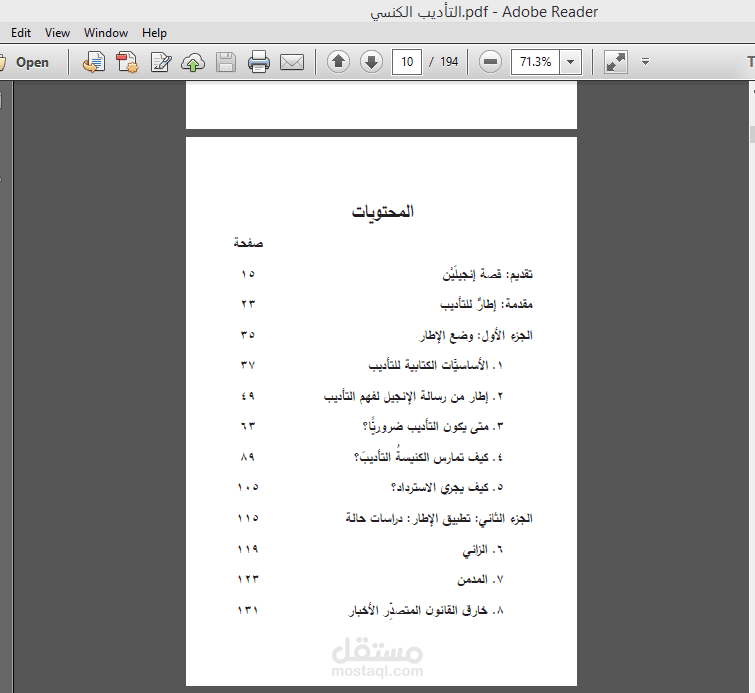Click الجزء الثاني: تطبيق الإطار entry
The height and width of the screenshot is (693, 755).
coord(439,518)
